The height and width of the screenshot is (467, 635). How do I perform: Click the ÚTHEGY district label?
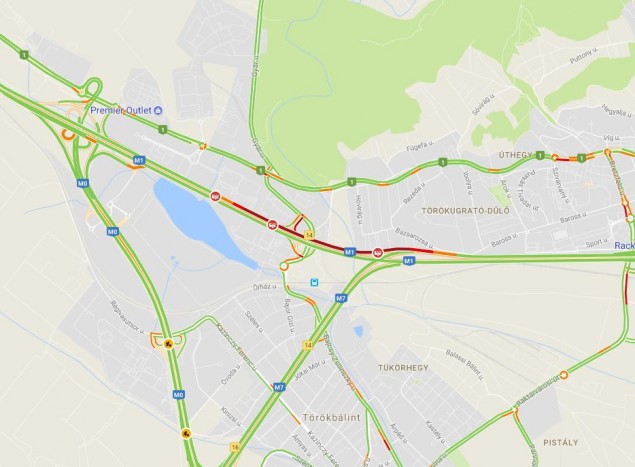[515, 155]
